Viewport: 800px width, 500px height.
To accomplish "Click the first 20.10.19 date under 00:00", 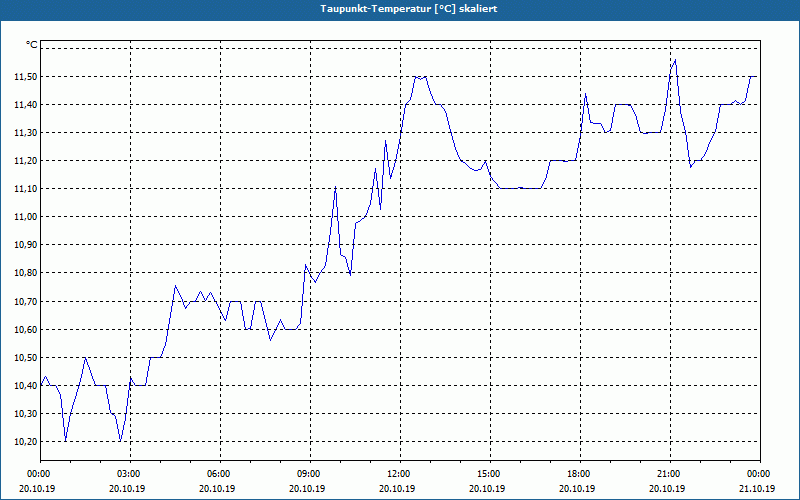I will (x=37, y=488).
